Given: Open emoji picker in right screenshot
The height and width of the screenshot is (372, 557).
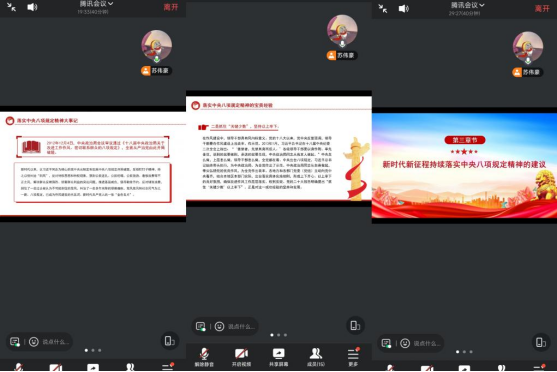Looking at the screenshot, I should tap(405, 343).
